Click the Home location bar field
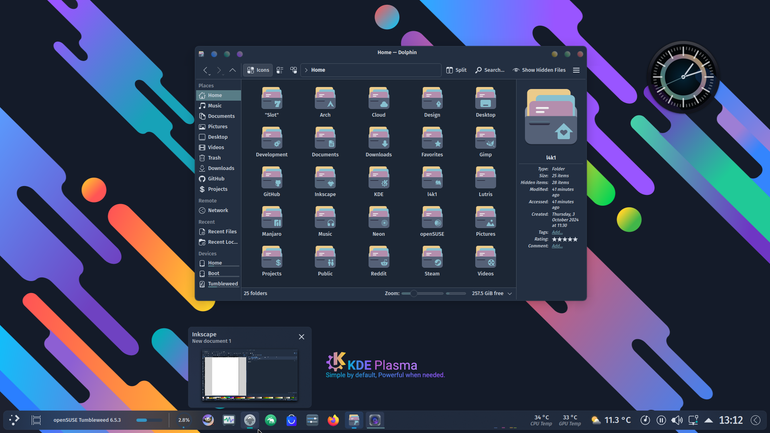Viewport: 770px width, 433px height. [371, 70]
